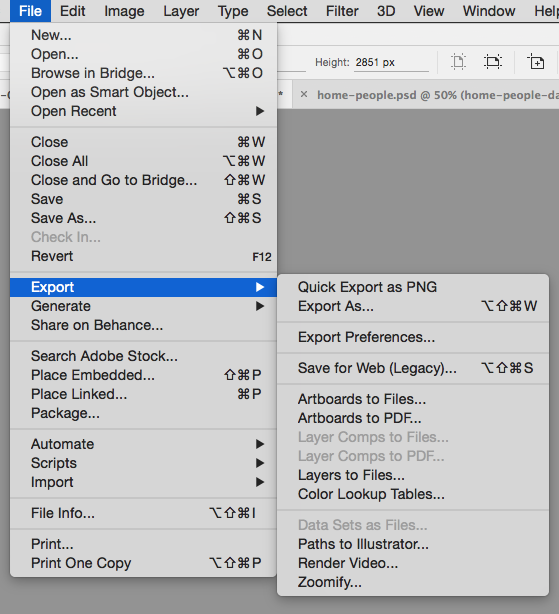This screenshot has height=614, width=559.
Task: Open the Window menu
Action: (x=489, y=11)
